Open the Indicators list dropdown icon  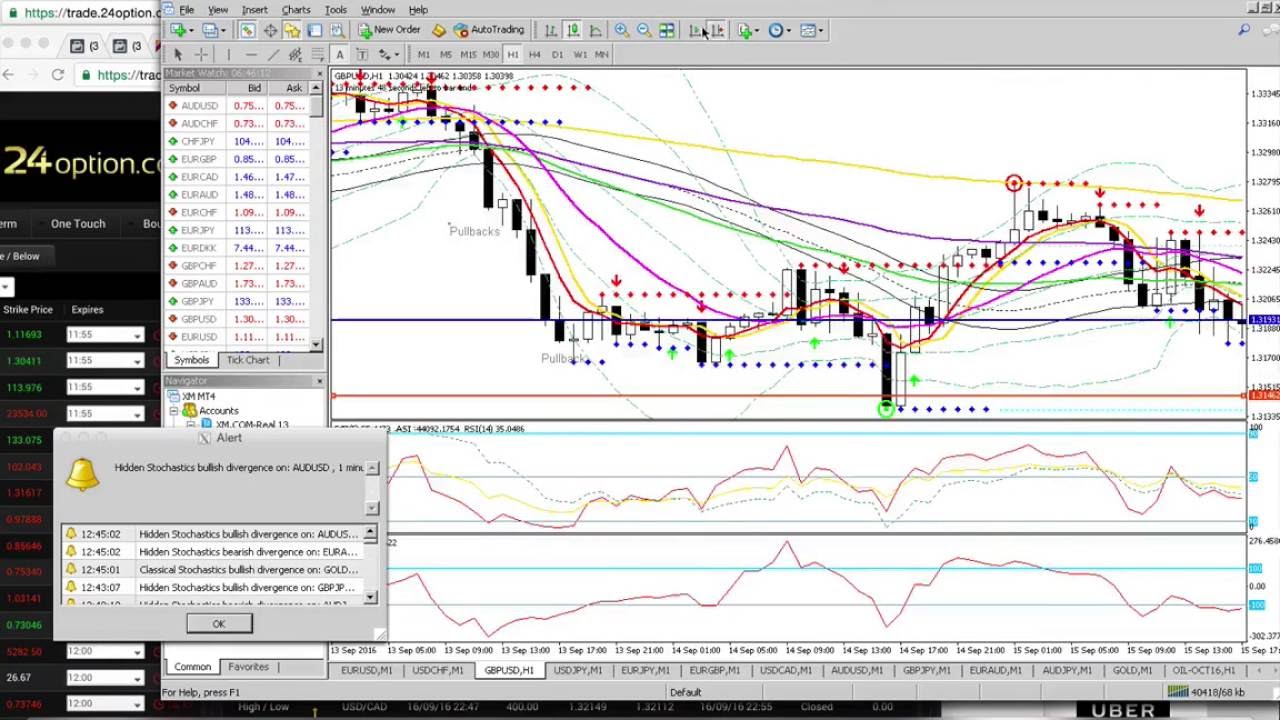pyautogui.click(x=748, y=30)
